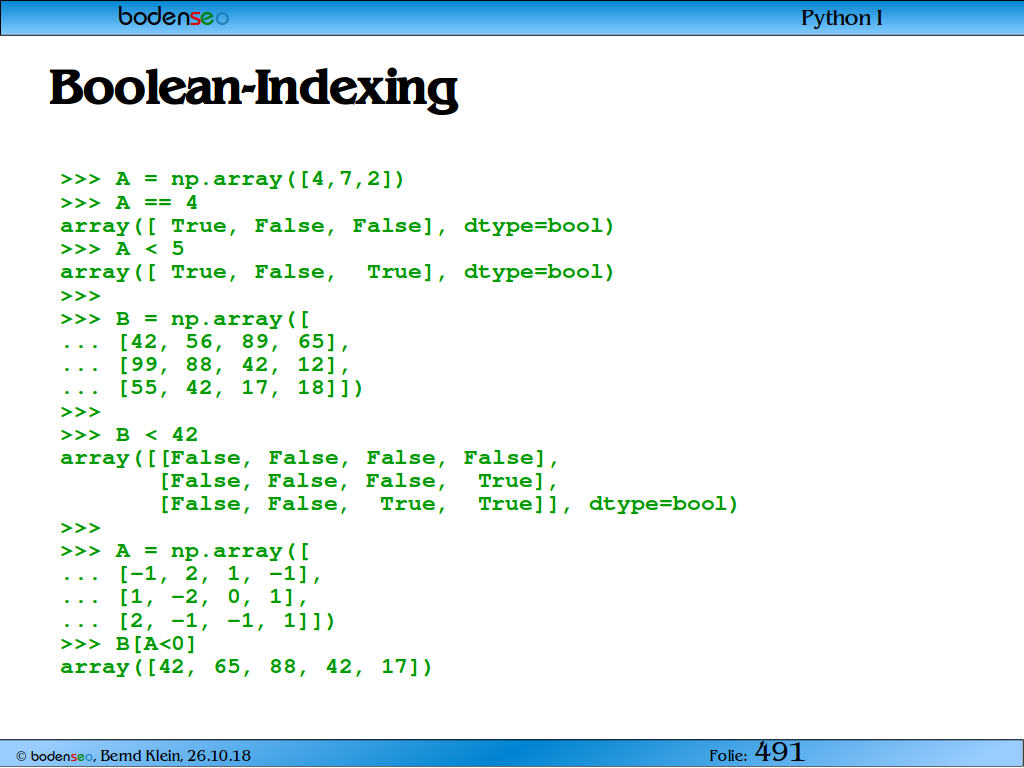Click the Python I header label

click(842, 18)
